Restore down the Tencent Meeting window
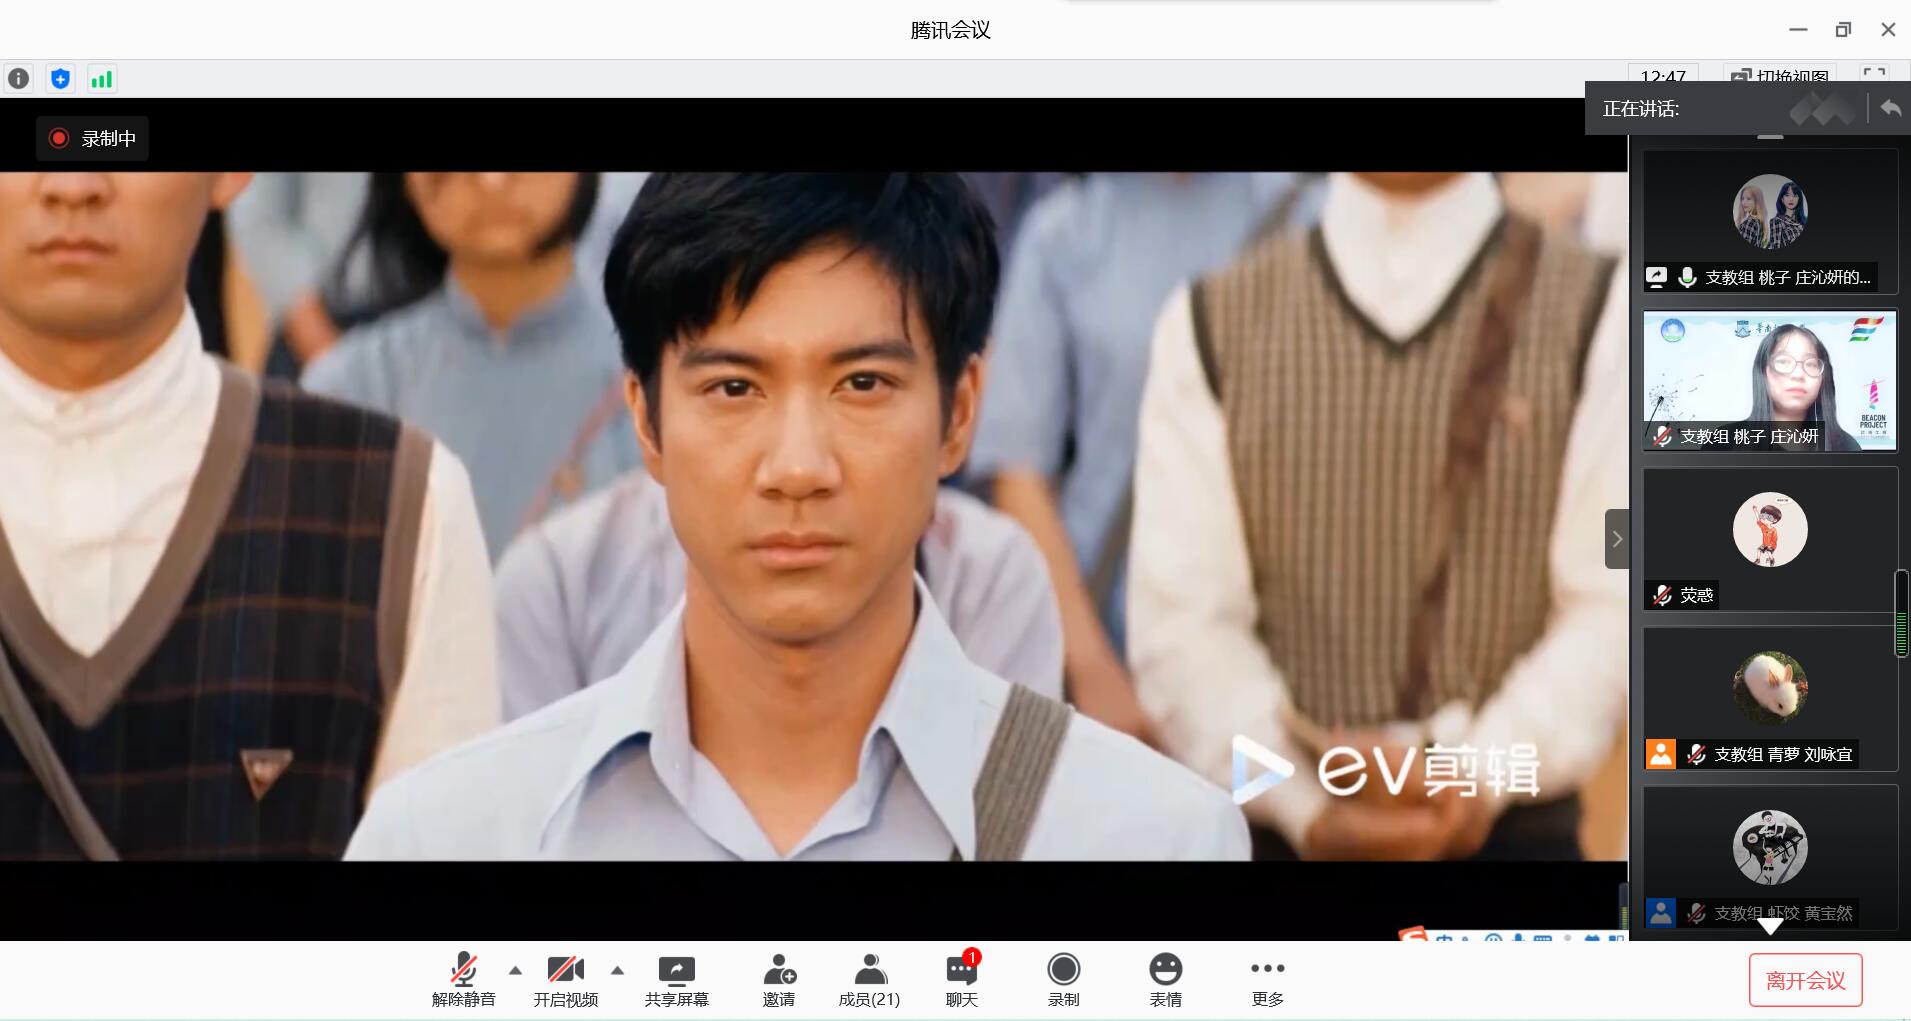Image resolution: width=1911 pixels, height=1021 pixels. pos(1843,30)
